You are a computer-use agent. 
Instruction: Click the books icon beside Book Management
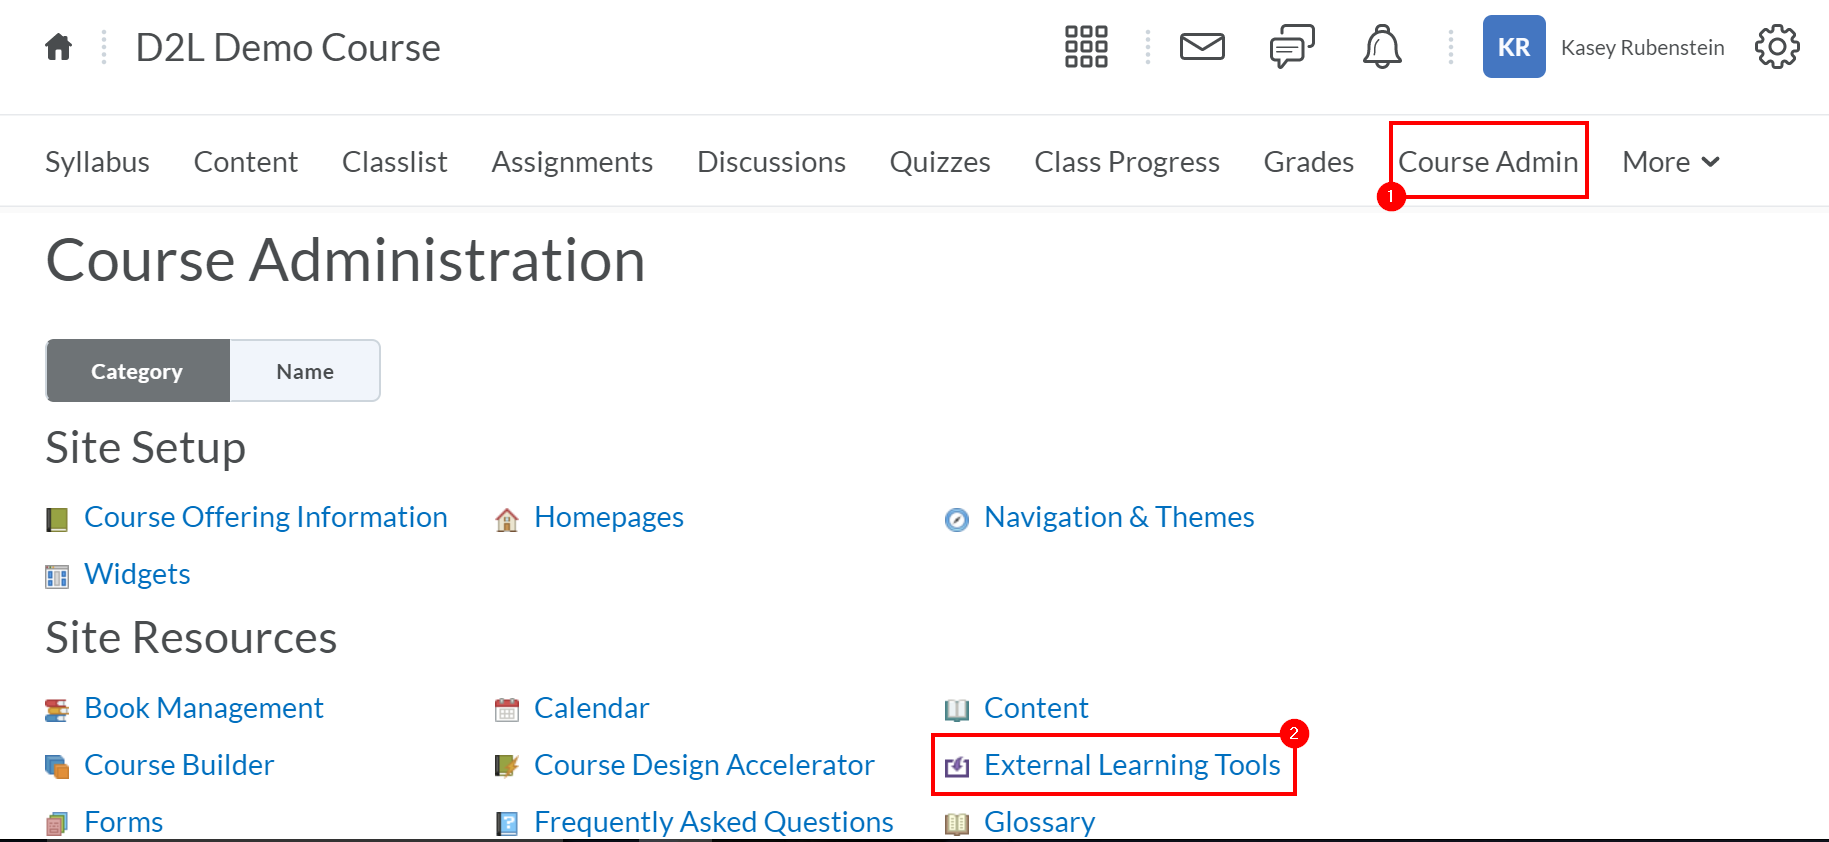pyautogui.click(x=57, y=709)
